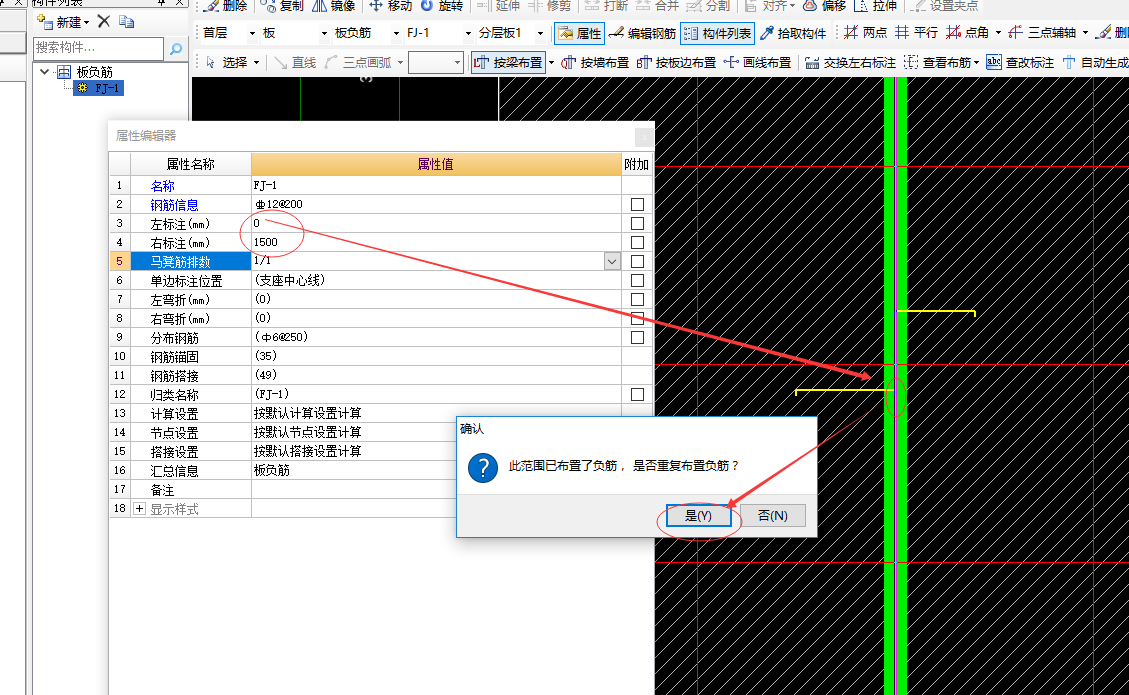The image size is (1129, 695).
Task: Click the 旋转 rotate tool
Action: point(441,6)
